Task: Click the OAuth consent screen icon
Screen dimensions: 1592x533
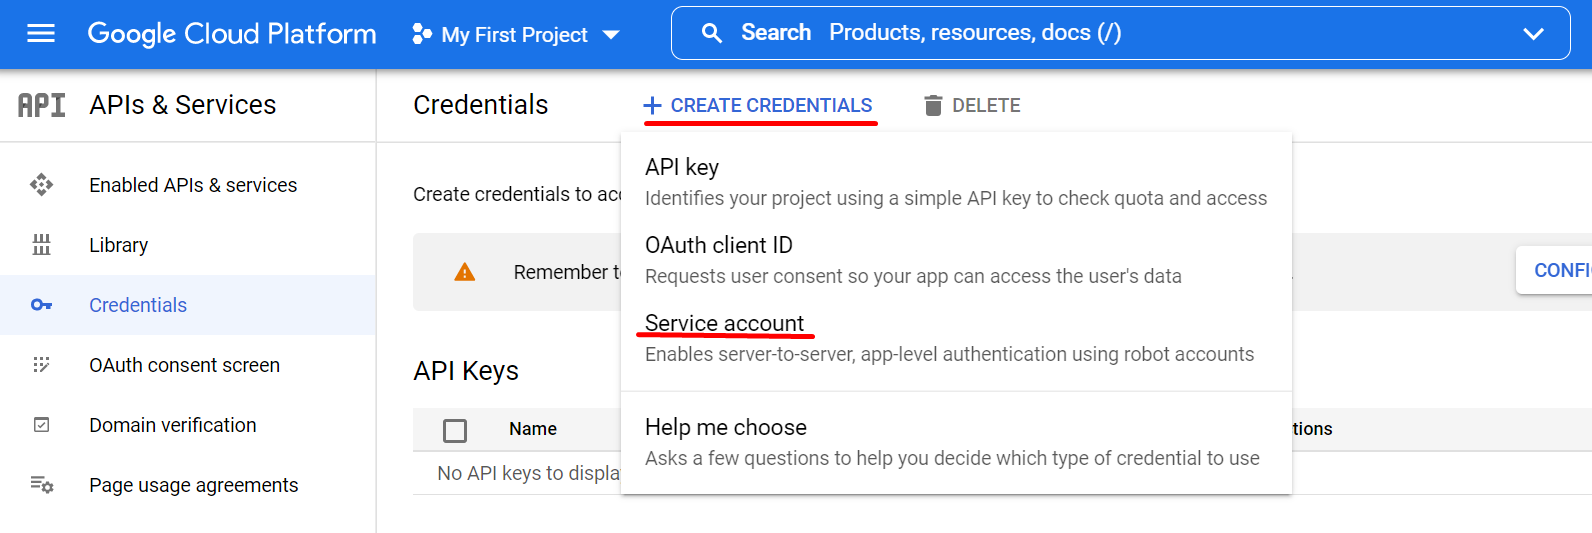Action: point(41,365)
